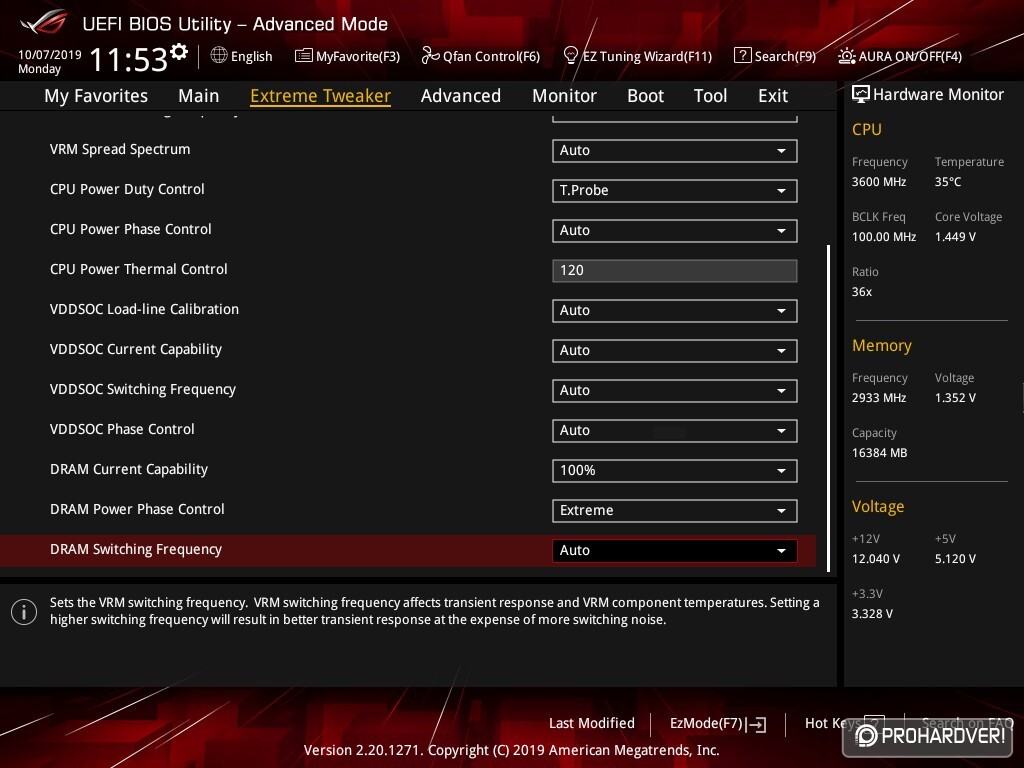Switch to the Boot tab
The image size is (1024, 768).
[x=645, y=96]
